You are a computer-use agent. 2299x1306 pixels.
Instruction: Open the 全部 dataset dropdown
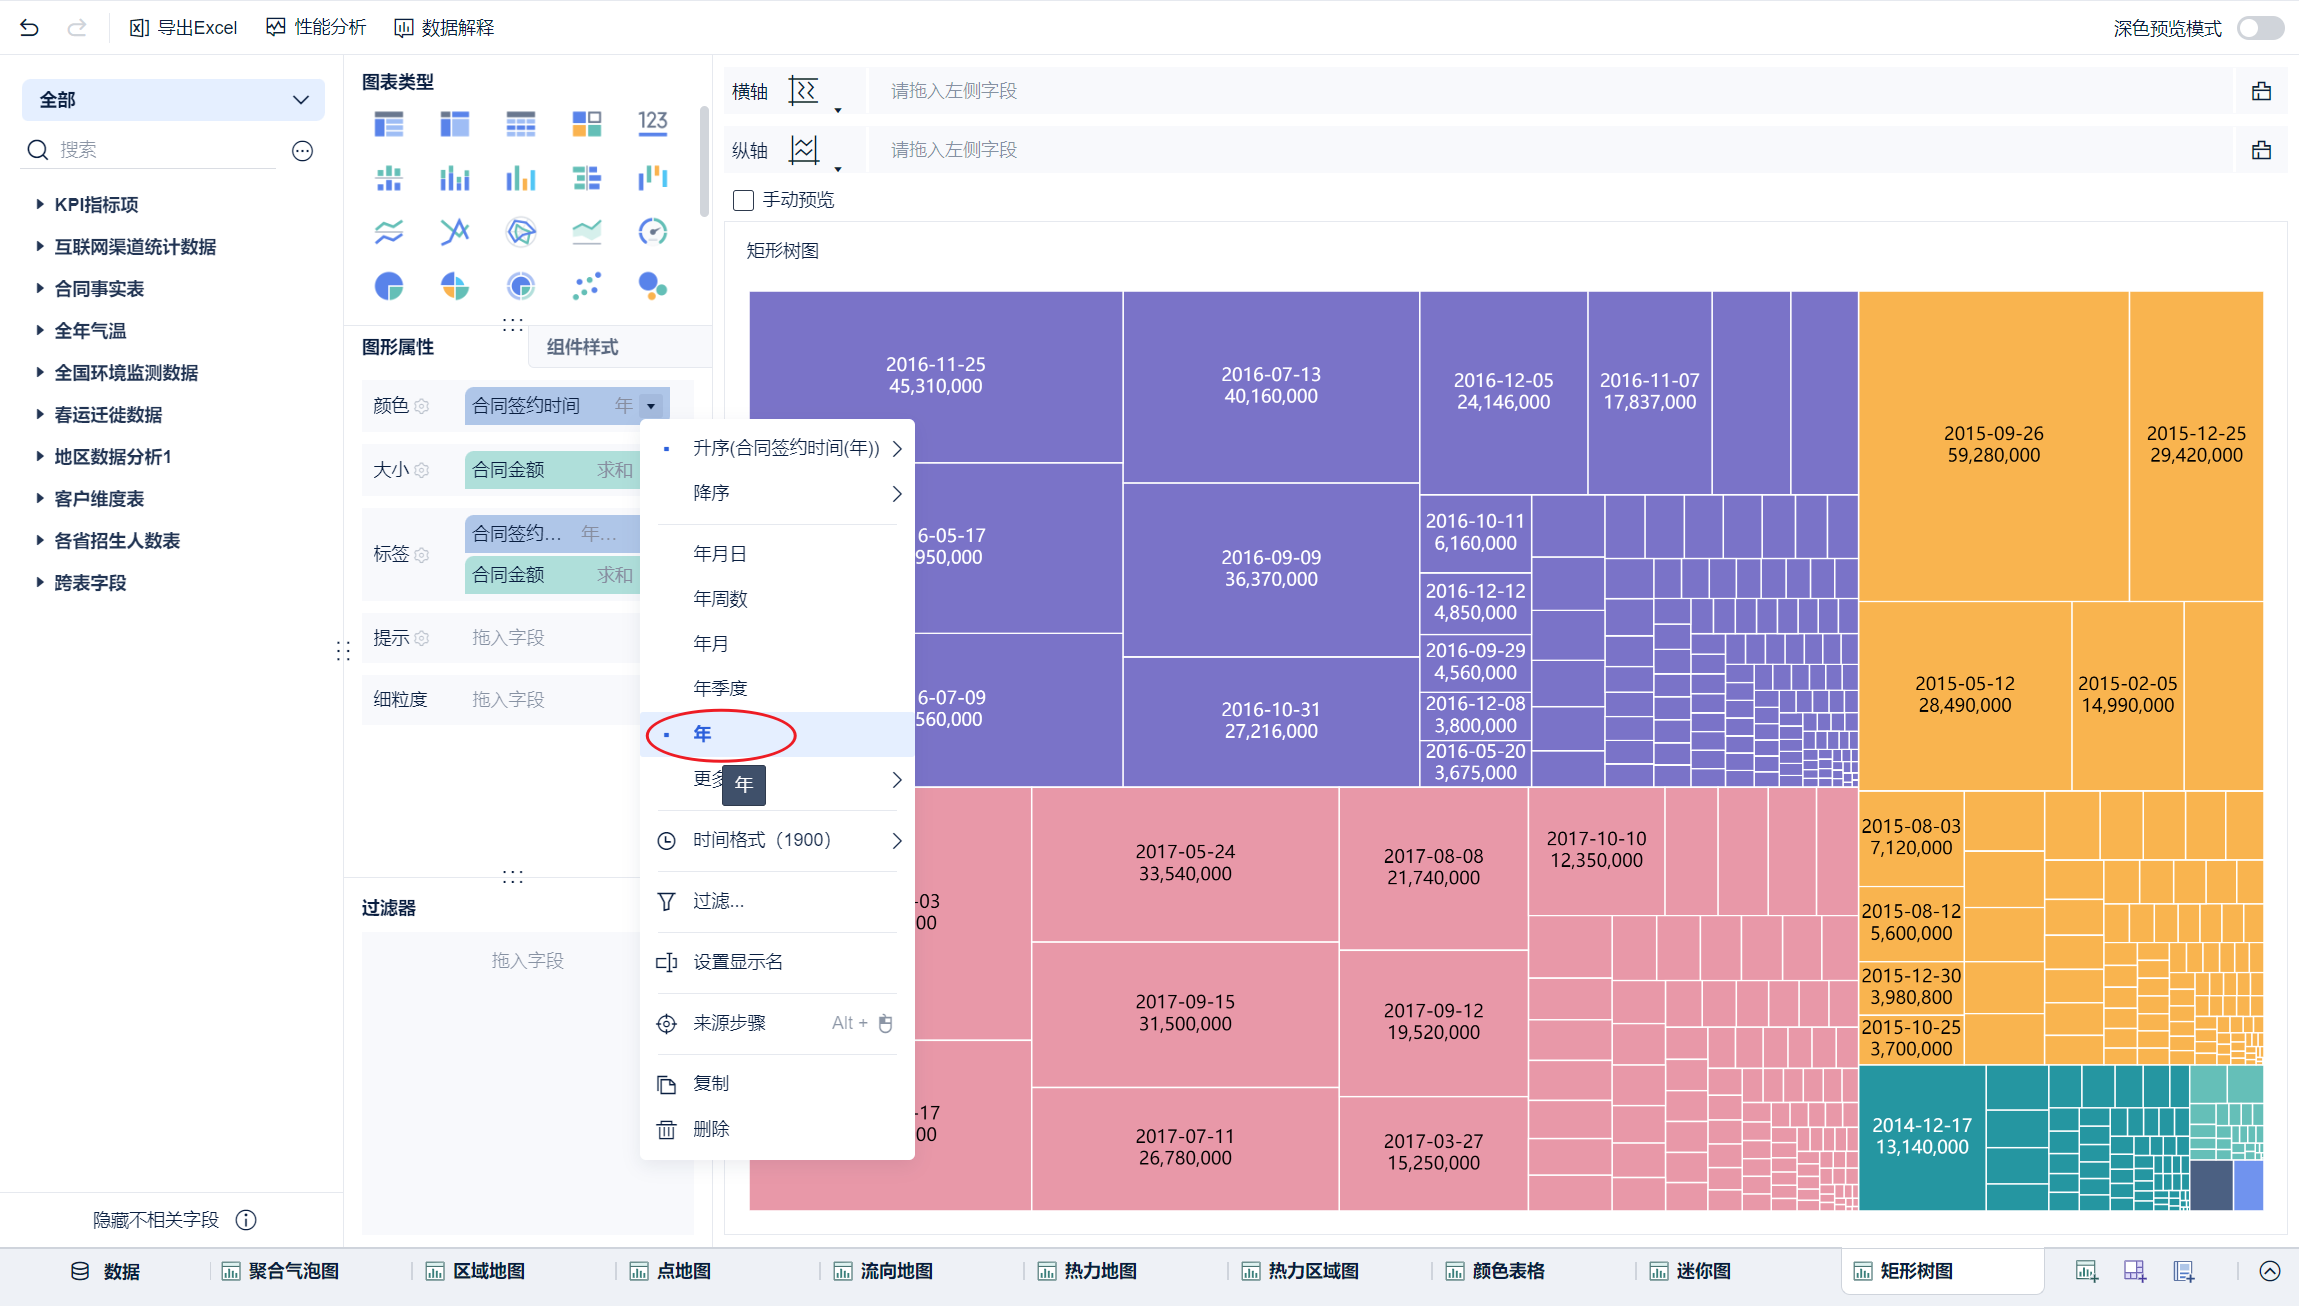point(173,99)
